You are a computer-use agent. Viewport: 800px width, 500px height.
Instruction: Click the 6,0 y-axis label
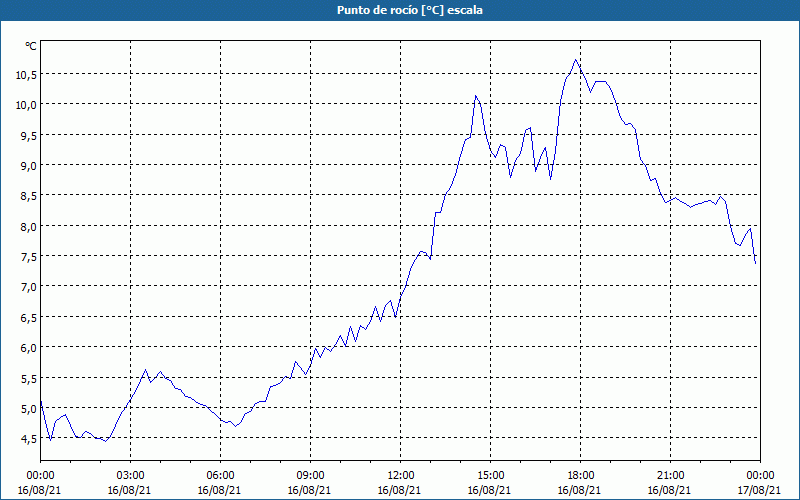click(29, 348)
